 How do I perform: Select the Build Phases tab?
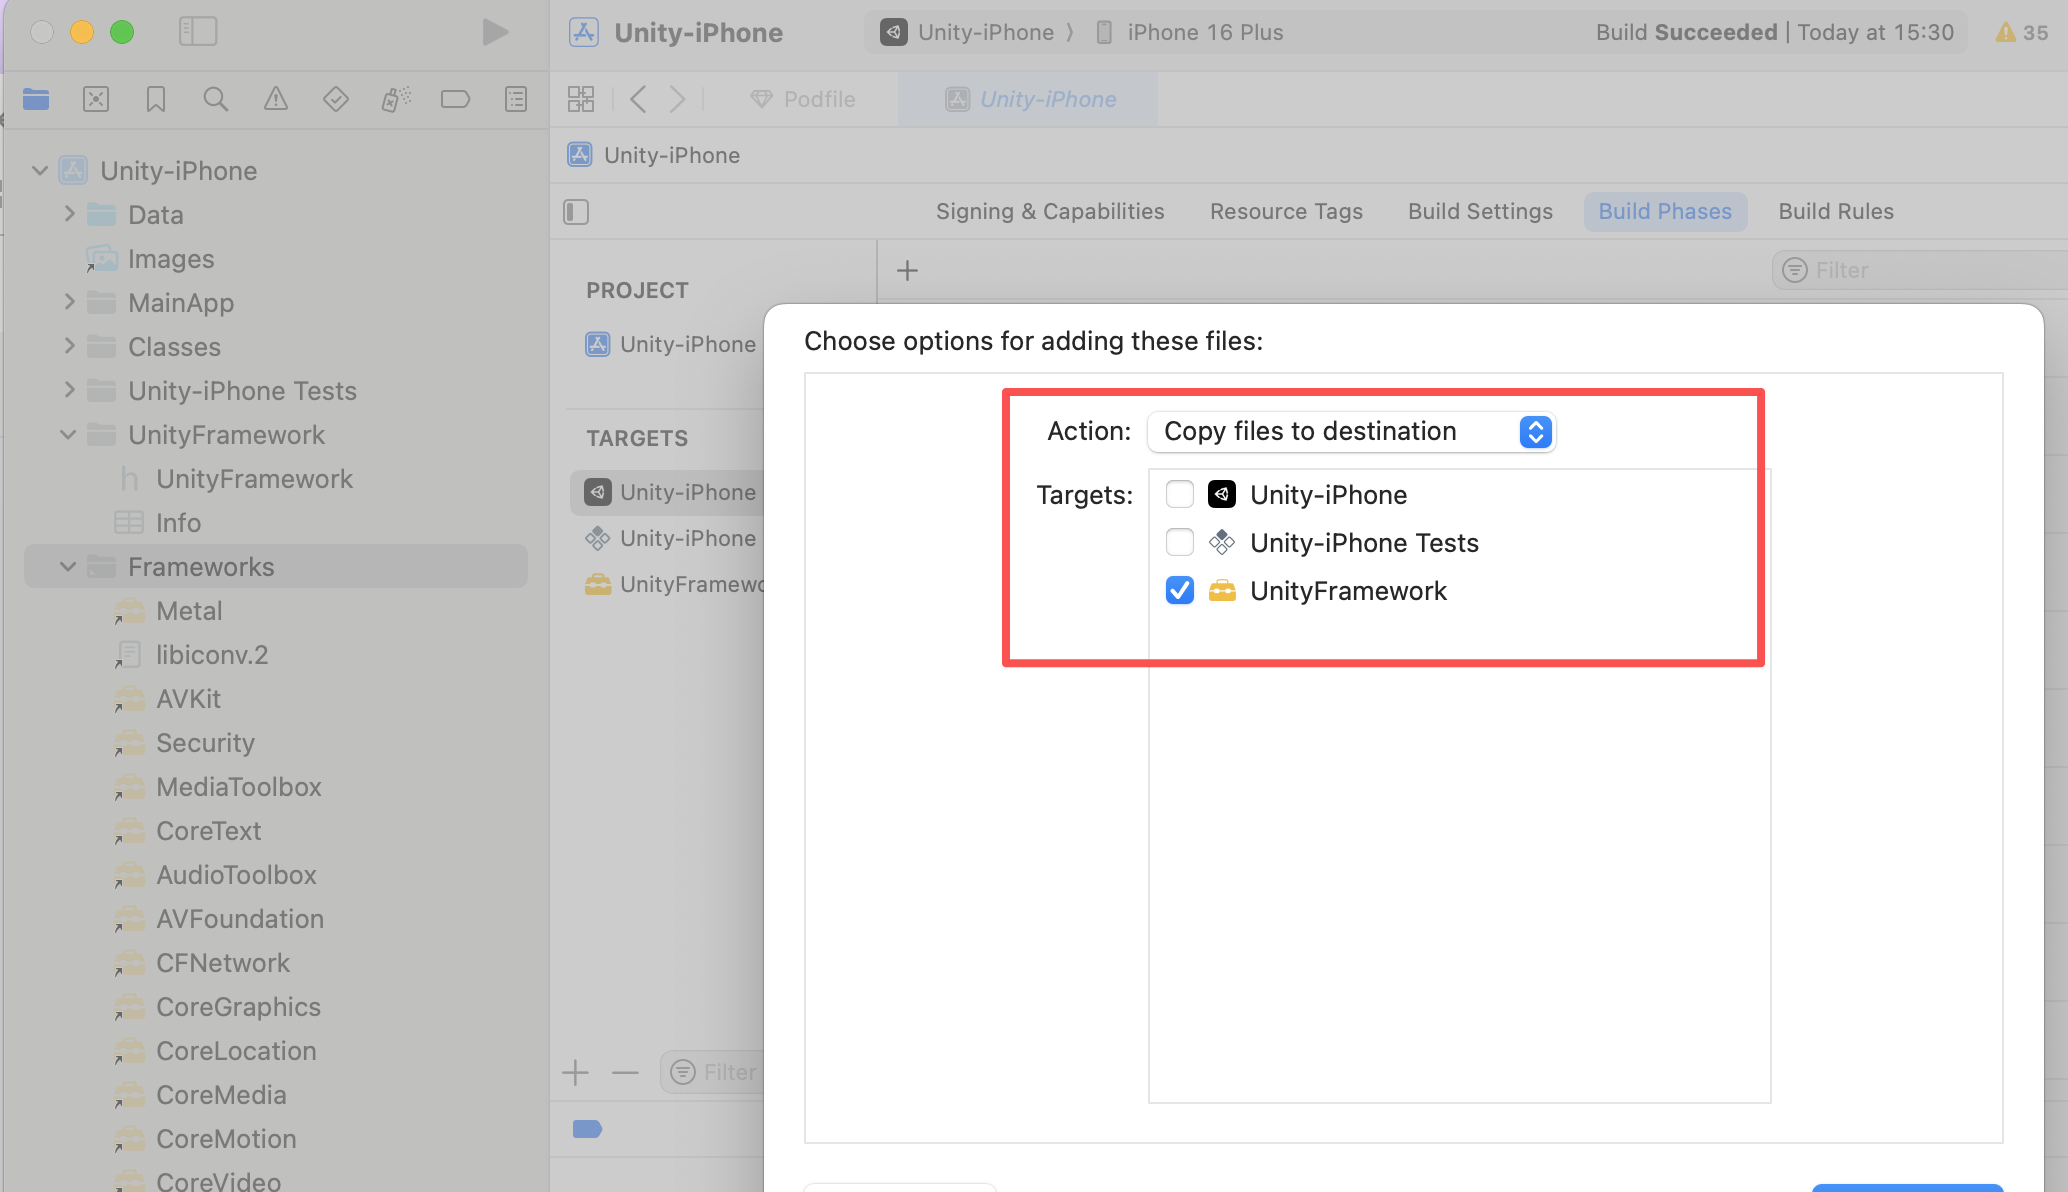pos(1665,211)
